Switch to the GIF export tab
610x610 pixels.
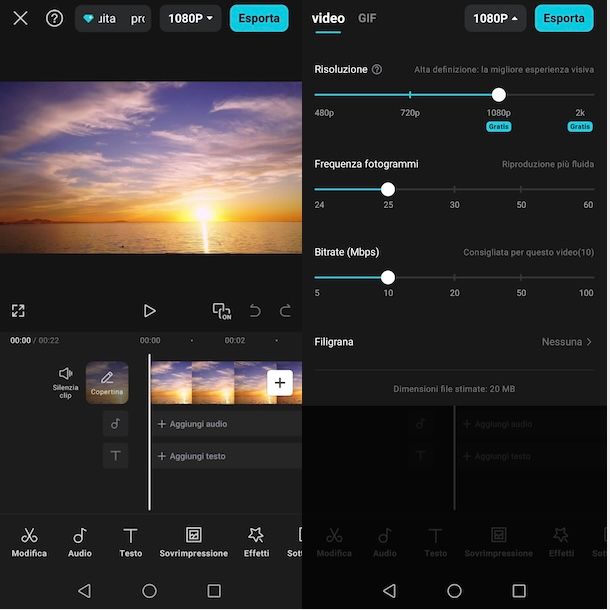point(367,18)
